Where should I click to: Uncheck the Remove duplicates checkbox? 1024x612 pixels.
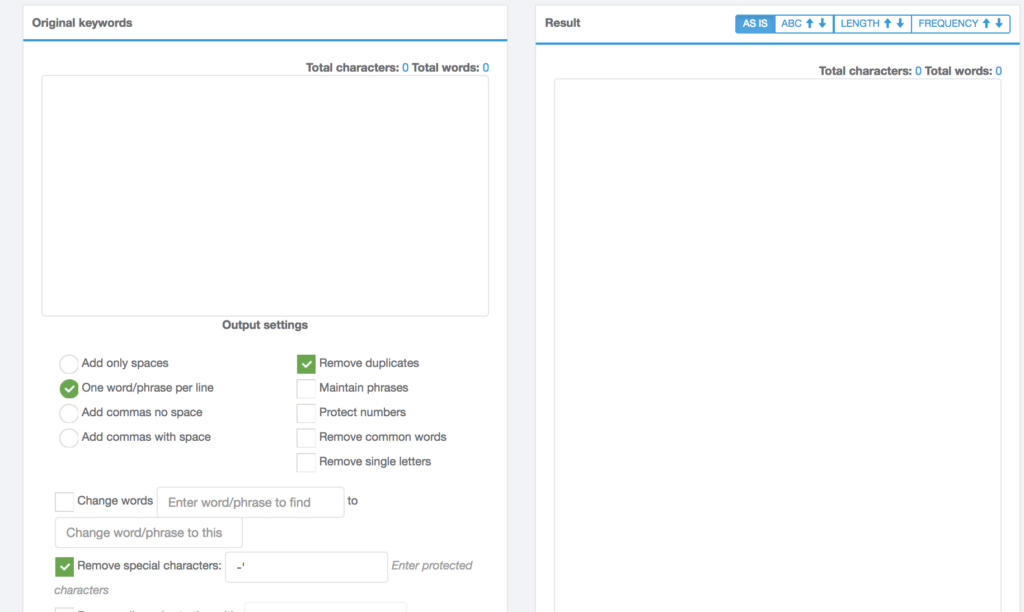[306, 364]
